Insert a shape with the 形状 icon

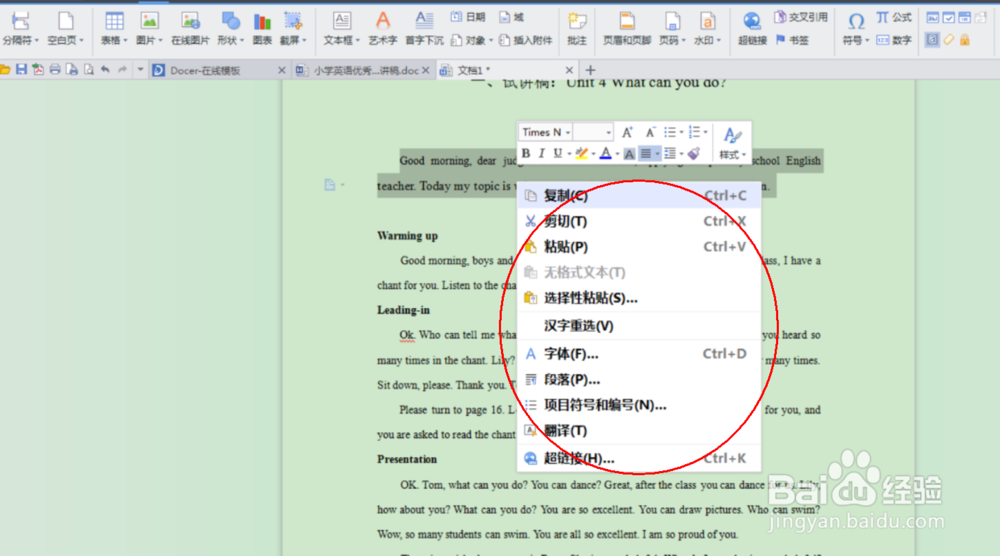point(230,29)
